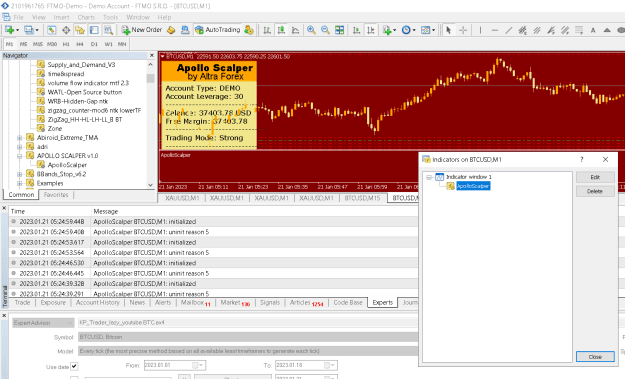Toggle the Strategy Tester magnifier icon
This screenshot has width=625, height=379.
coord(108,30)
